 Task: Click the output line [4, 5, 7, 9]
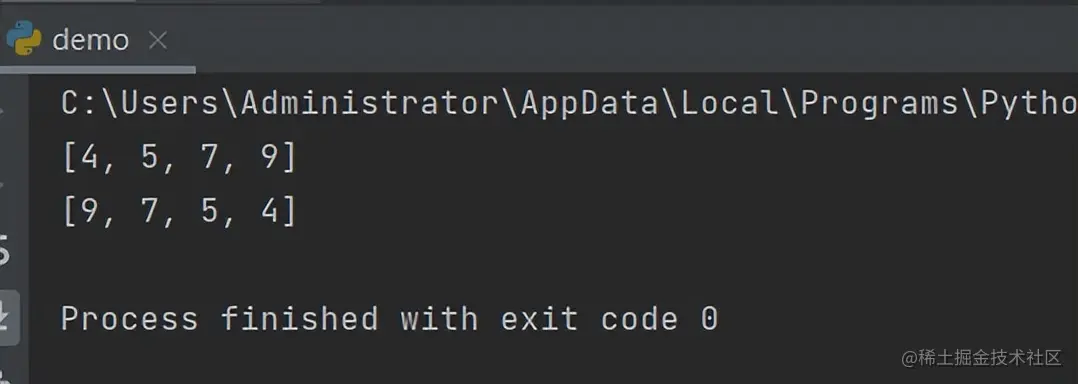[x=179, y=159]
